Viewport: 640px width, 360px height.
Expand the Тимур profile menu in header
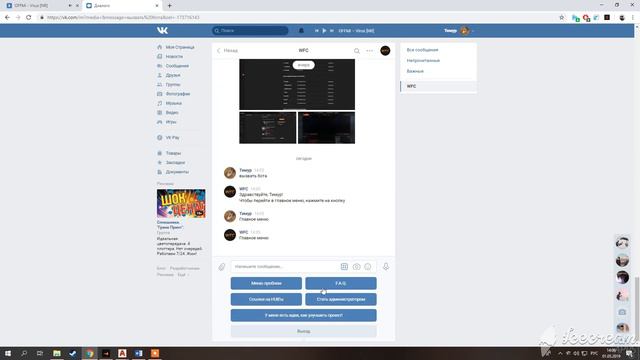point(459,31)
